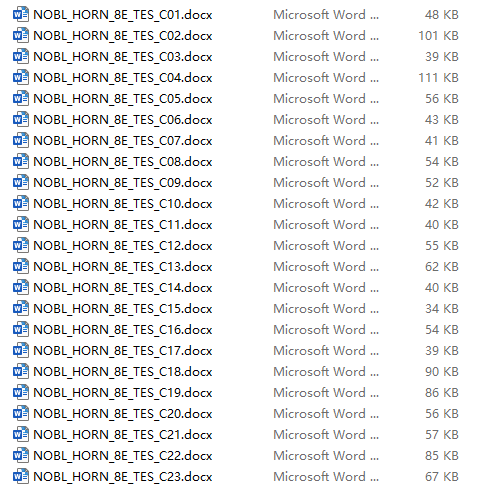
Task: Select the 101 KB size entry
Action: coord(438,36)
